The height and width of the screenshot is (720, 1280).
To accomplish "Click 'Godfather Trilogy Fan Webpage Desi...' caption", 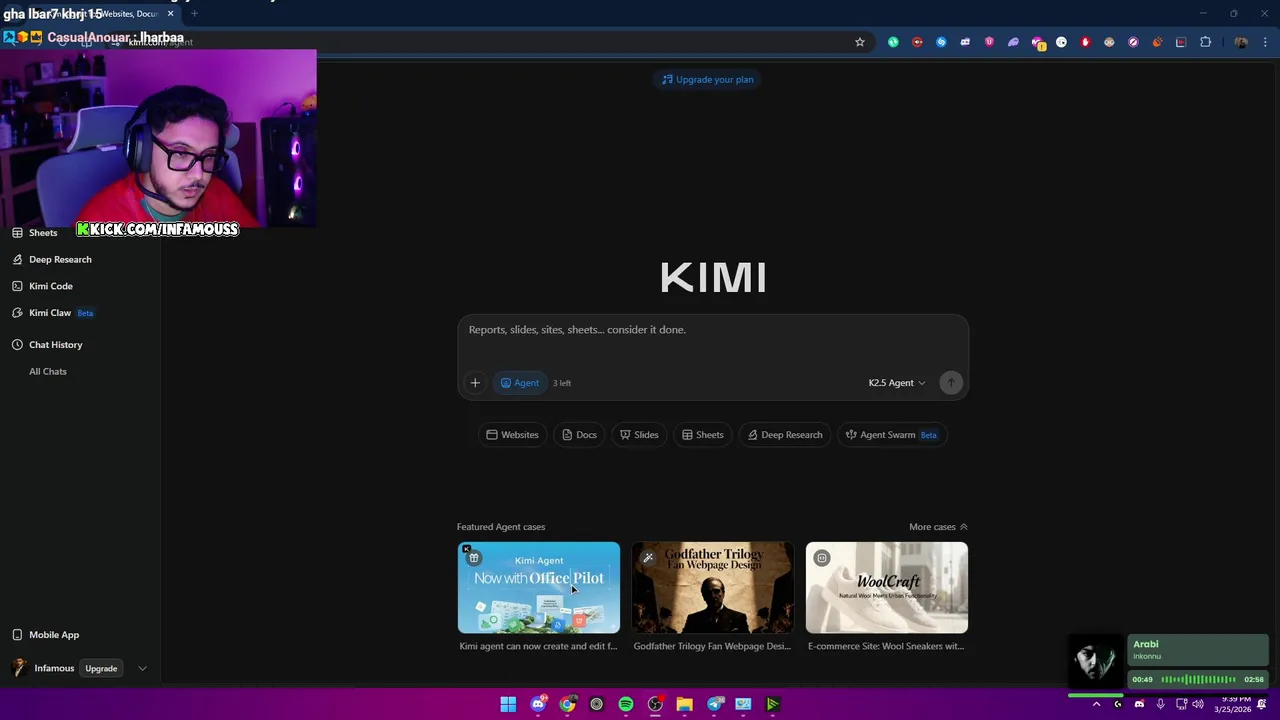I will (x=712, y=646).
